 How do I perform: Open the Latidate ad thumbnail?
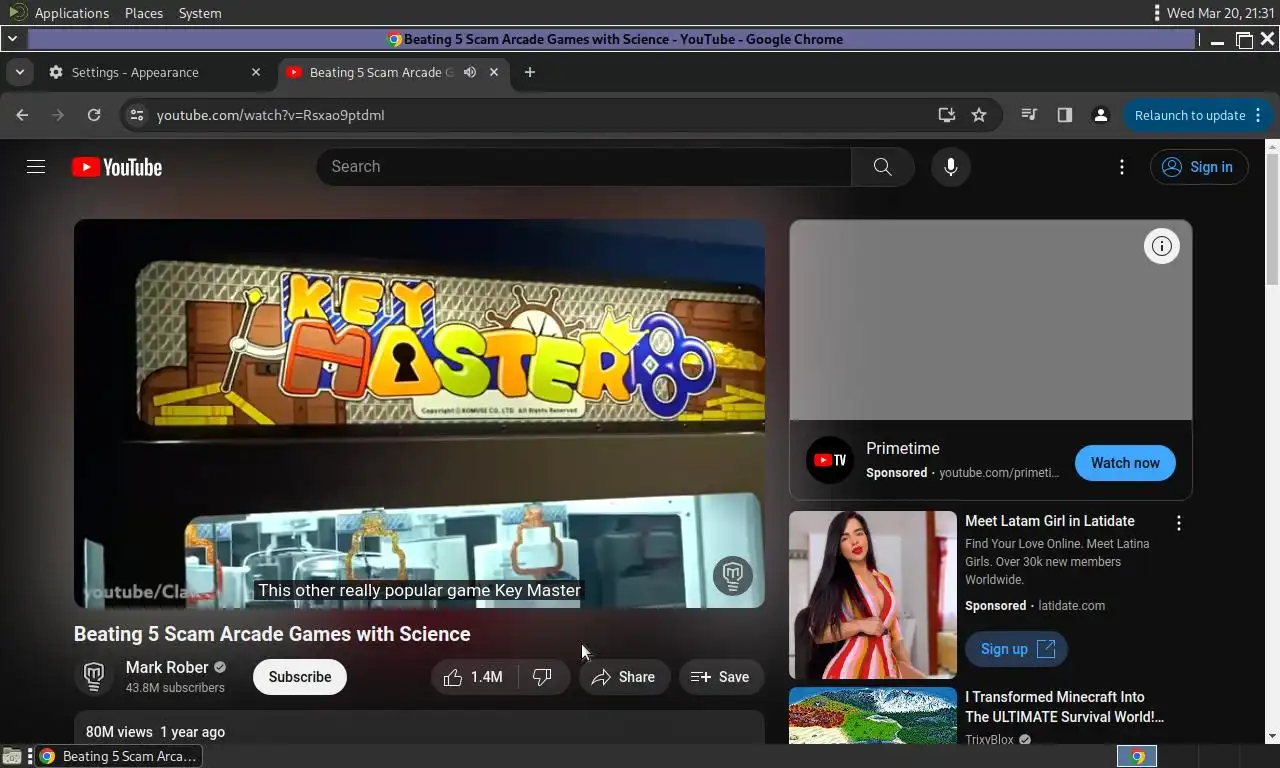point(873,595)
